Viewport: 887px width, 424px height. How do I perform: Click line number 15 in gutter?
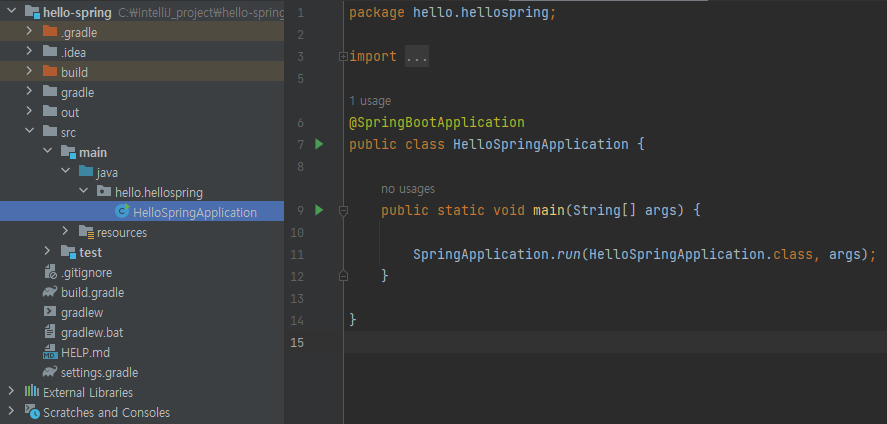point(296,343)
